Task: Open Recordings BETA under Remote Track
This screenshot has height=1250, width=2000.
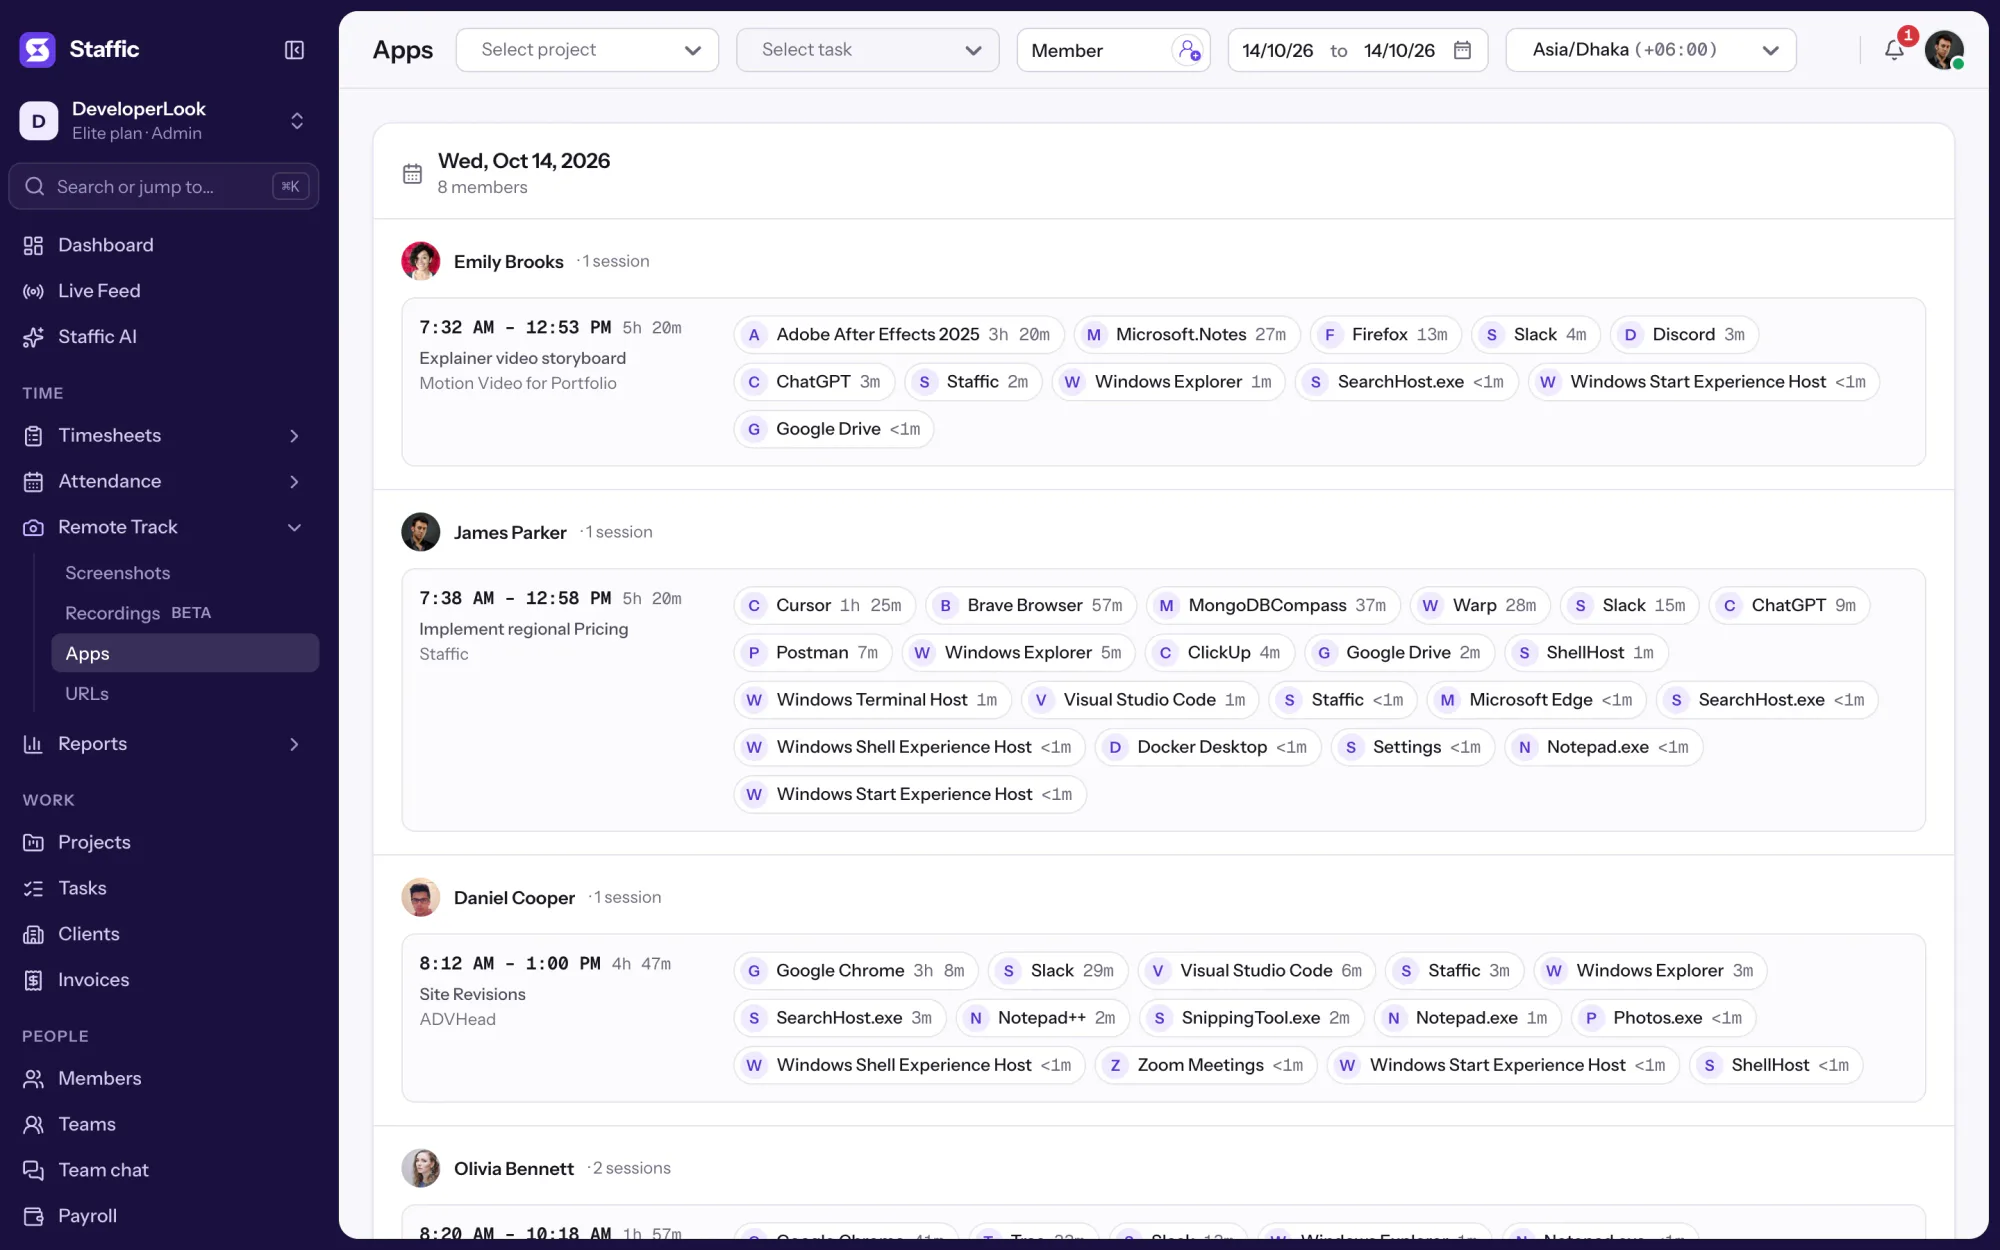Action: 185,613
